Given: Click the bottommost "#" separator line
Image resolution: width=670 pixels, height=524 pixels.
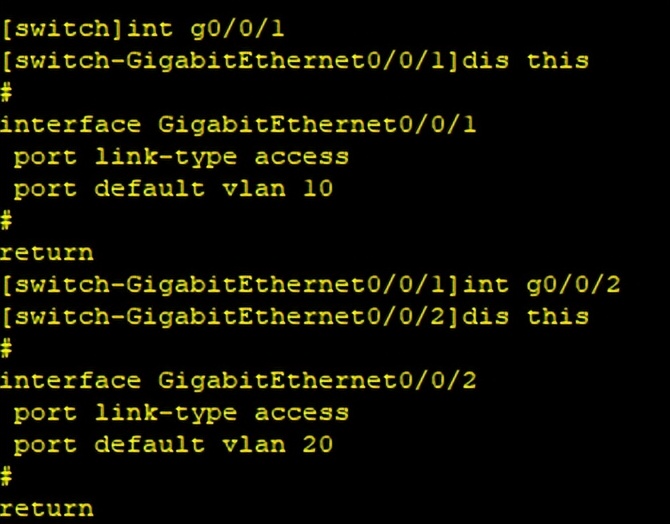Looking at the screenshot, I should 6,477.
